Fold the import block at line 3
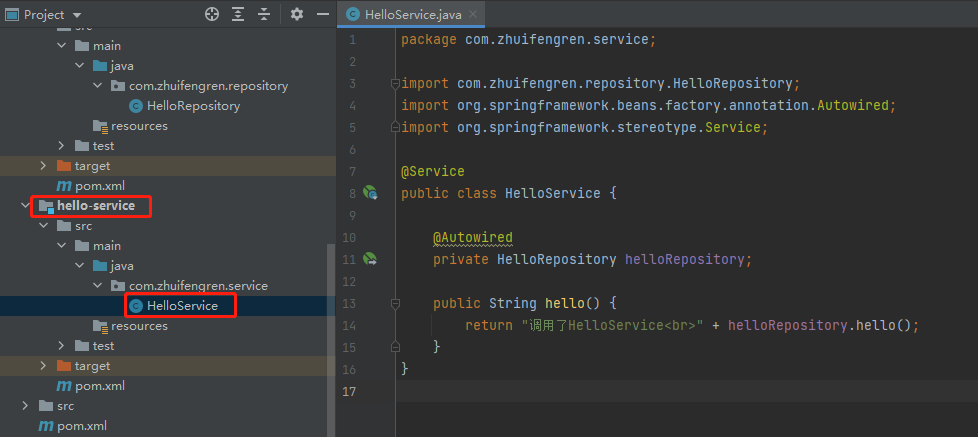 click(396, 83)
